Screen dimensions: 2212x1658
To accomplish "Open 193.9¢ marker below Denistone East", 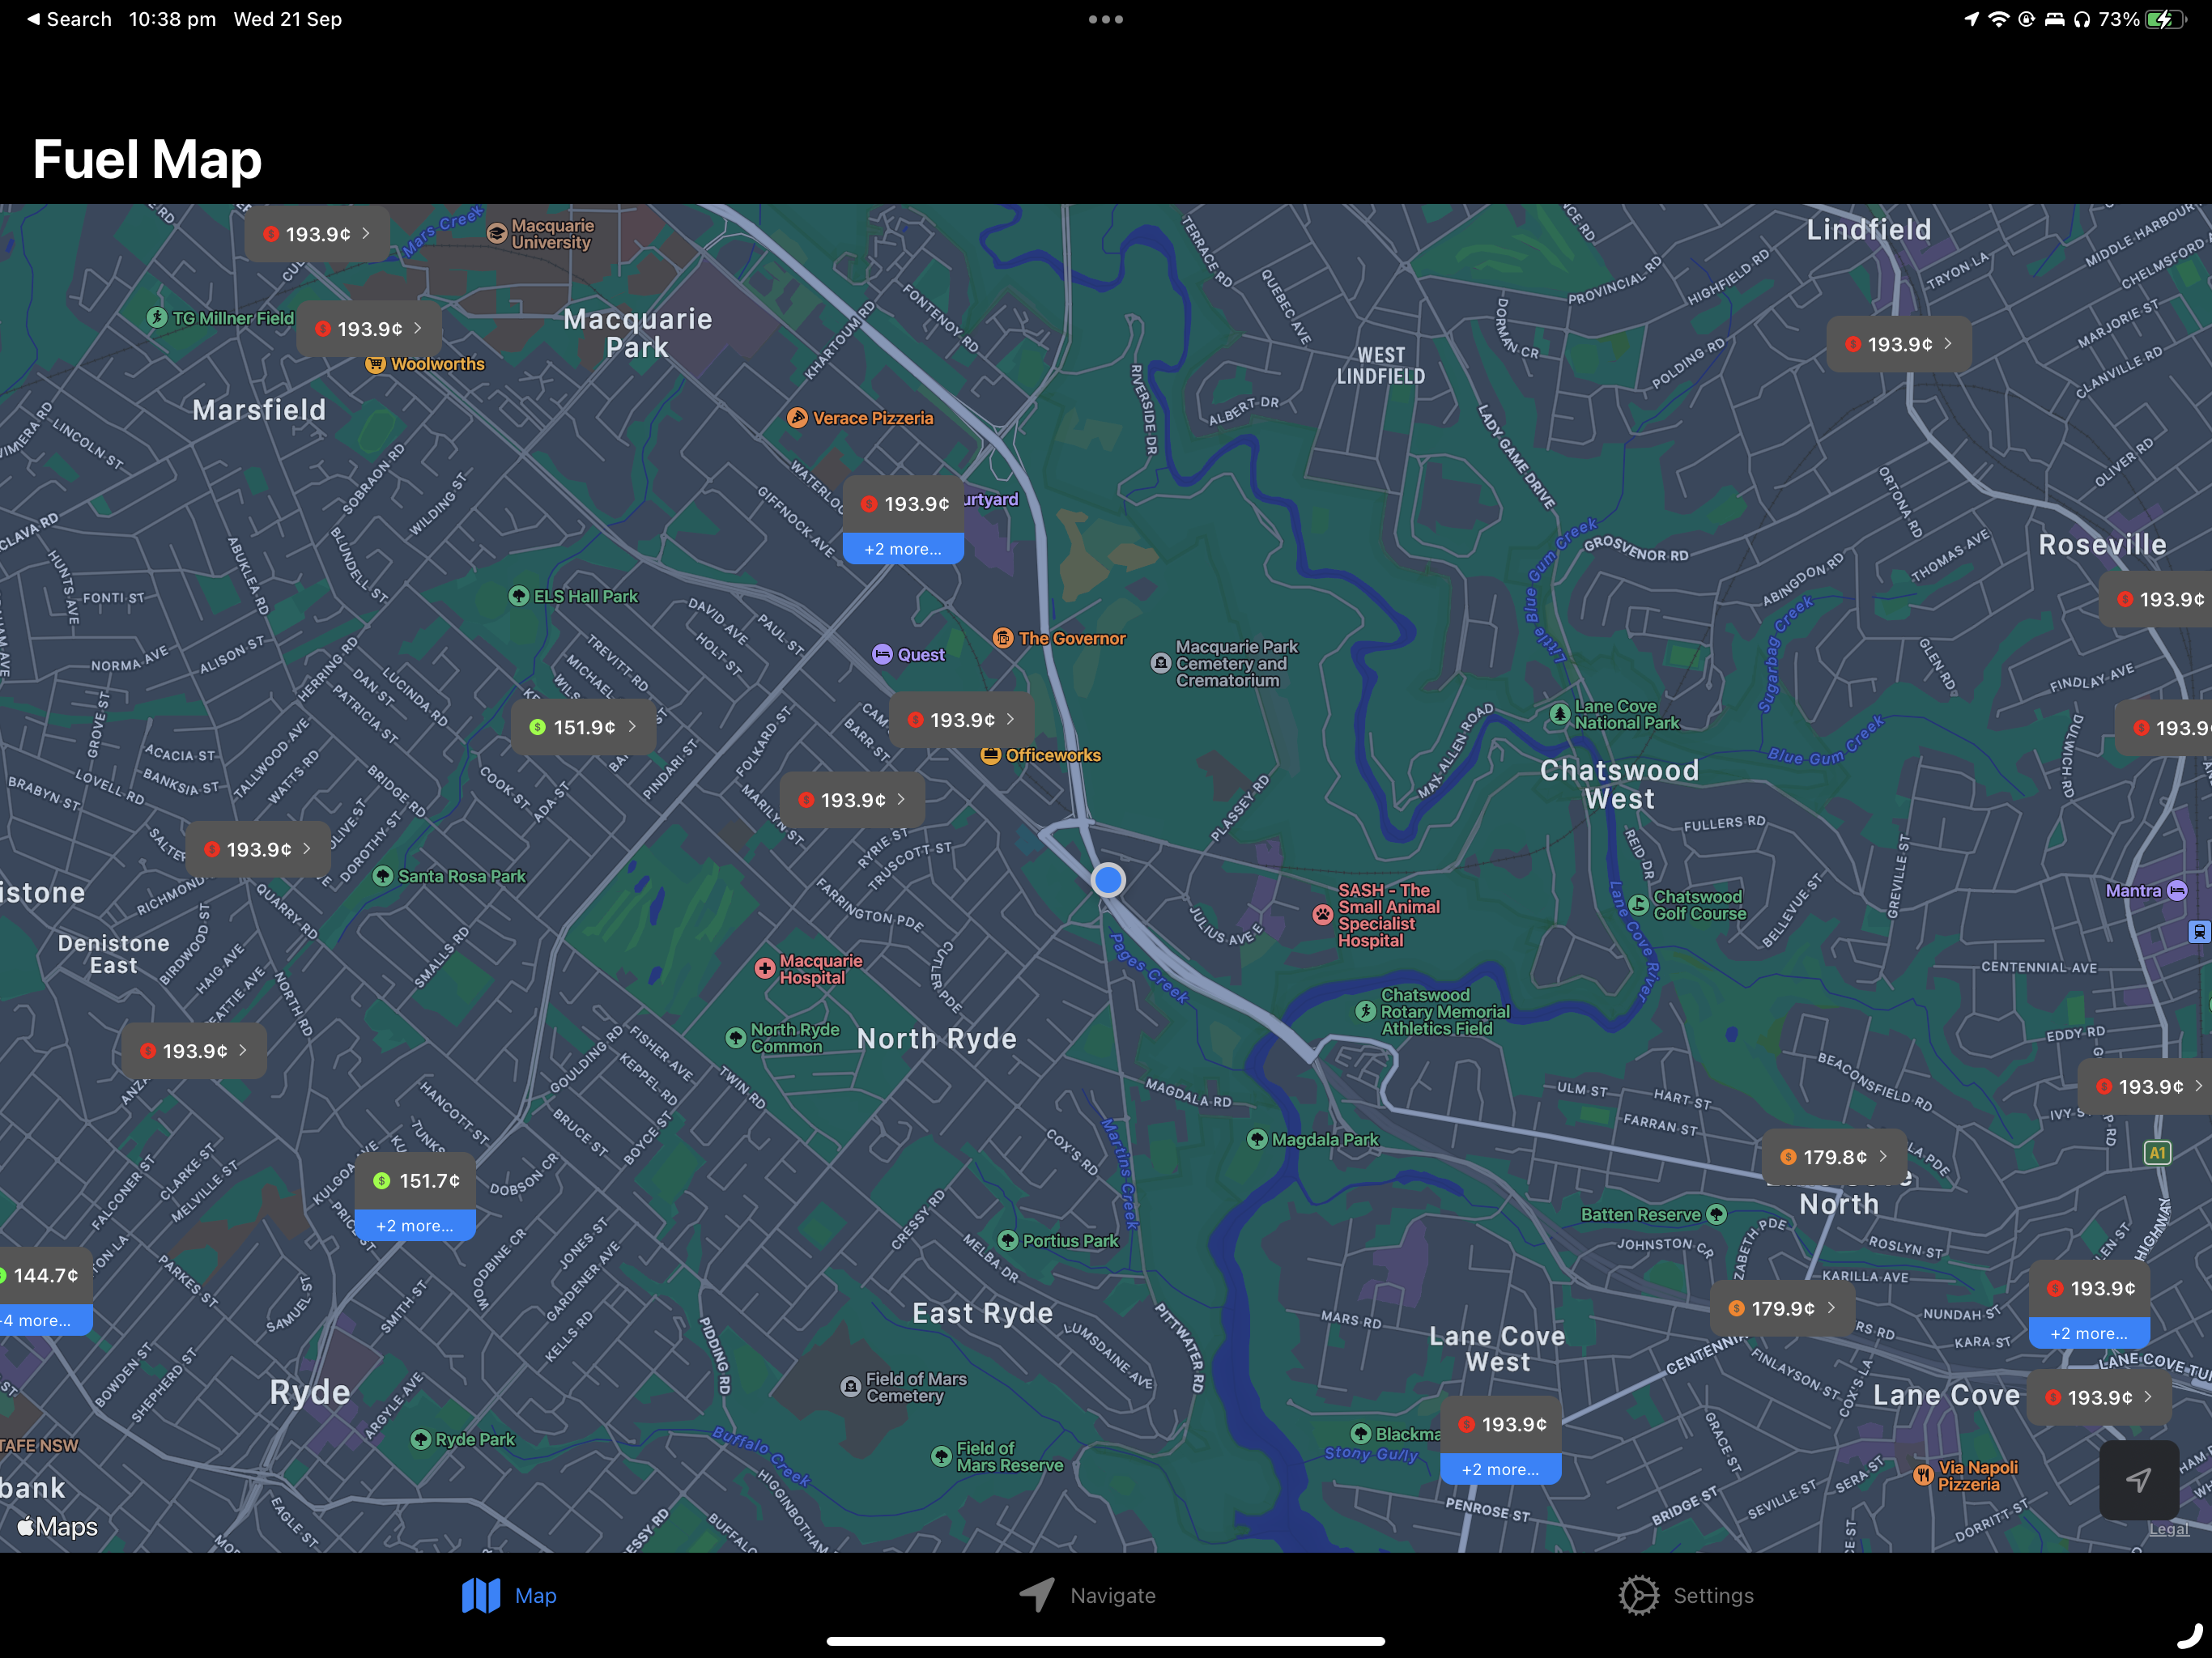I will tap(194, 1051).
